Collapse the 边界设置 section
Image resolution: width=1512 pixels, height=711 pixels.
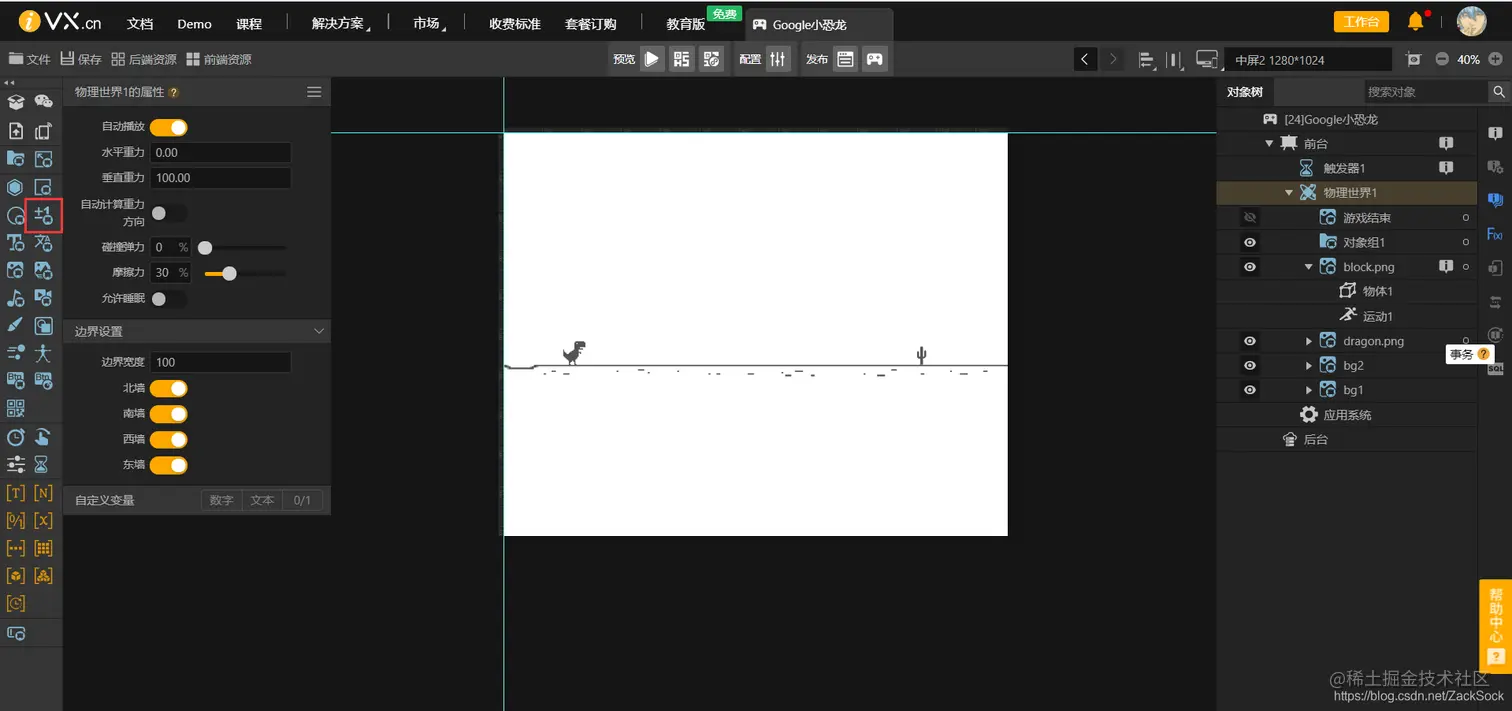(319, 331)
